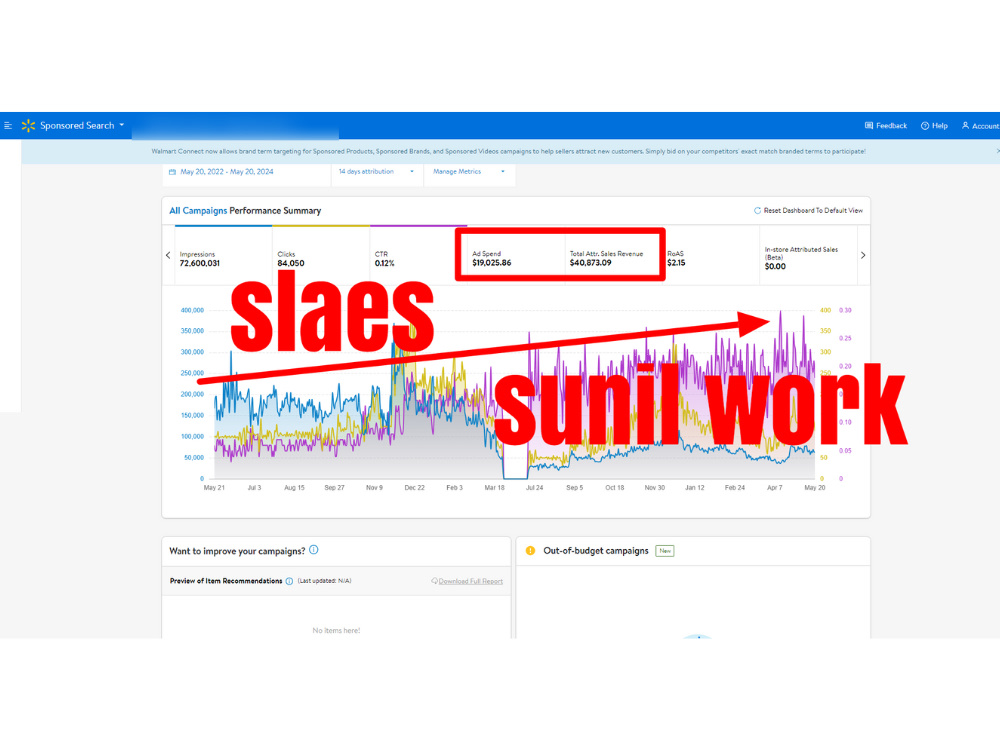Open Help in the top bar
This screenshot has height=750, width=1000.
(934, 126)
